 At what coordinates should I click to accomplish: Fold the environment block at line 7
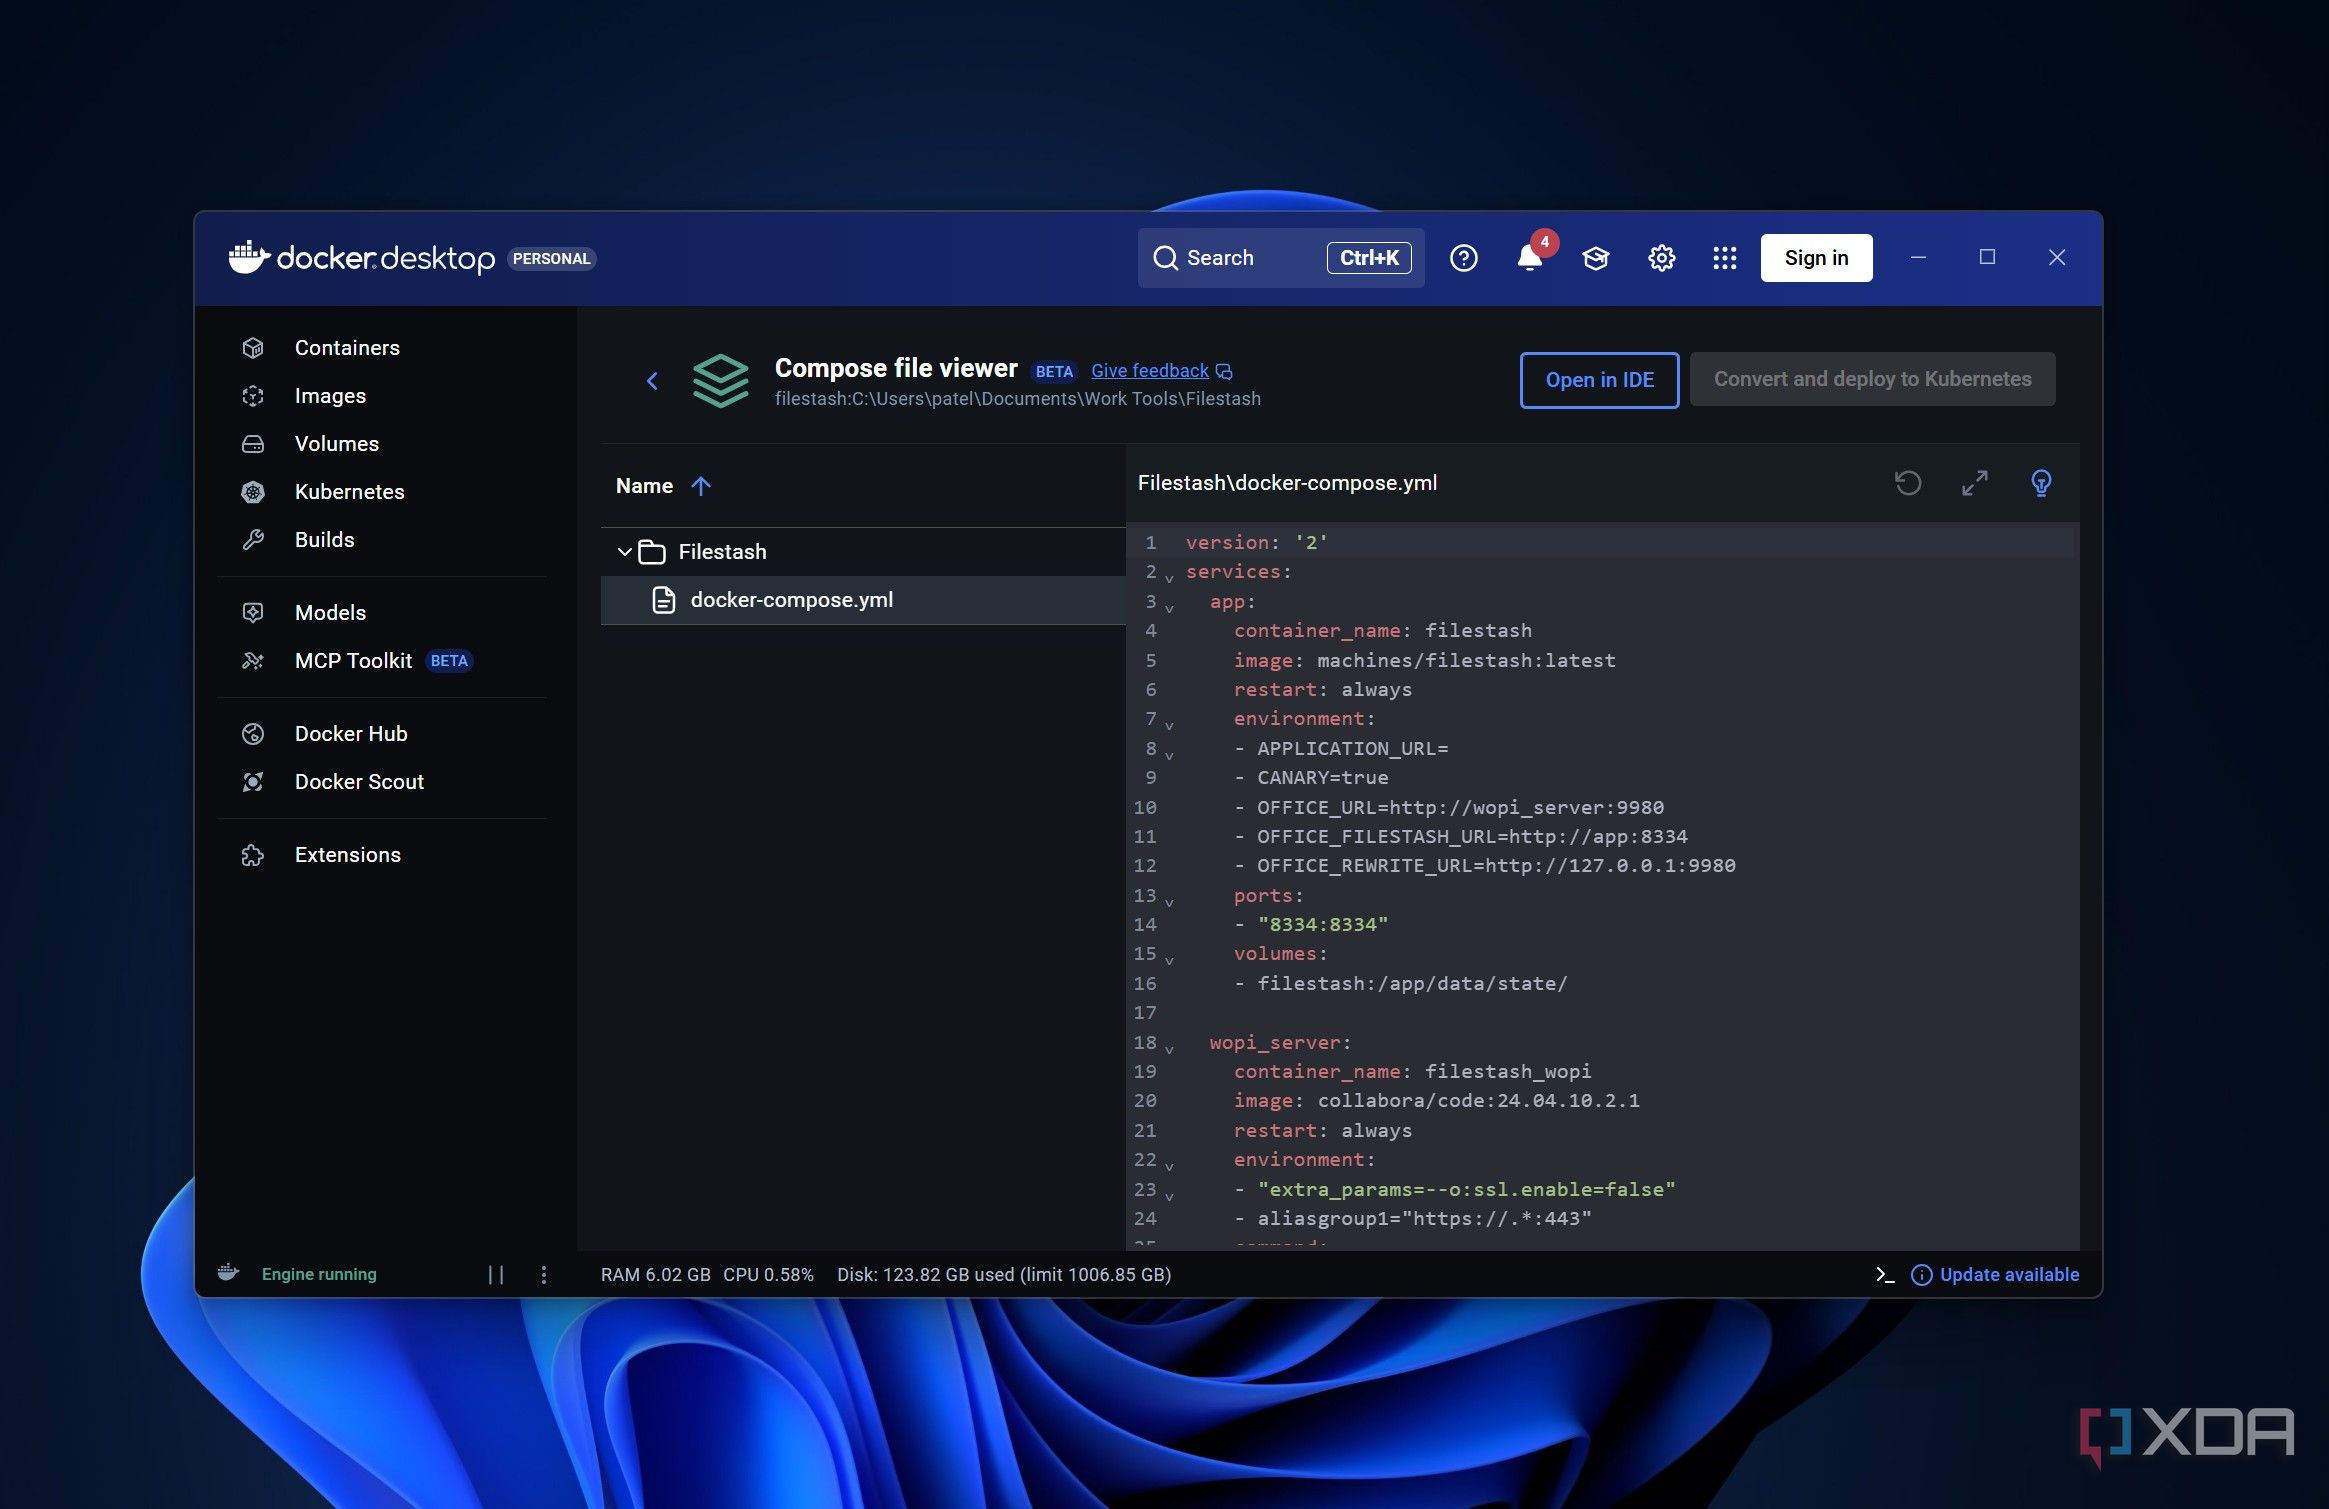(1169, 725)
